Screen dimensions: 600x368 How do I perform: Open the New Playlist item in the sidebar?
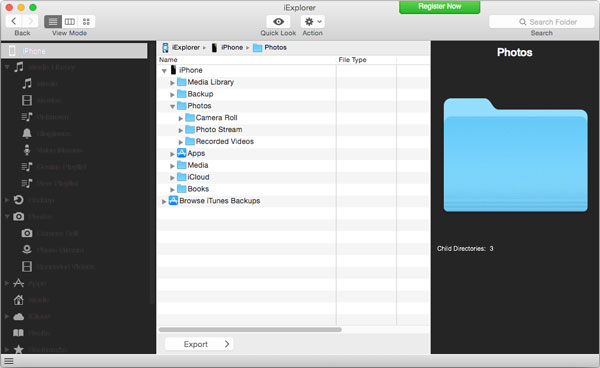point(50,183)
